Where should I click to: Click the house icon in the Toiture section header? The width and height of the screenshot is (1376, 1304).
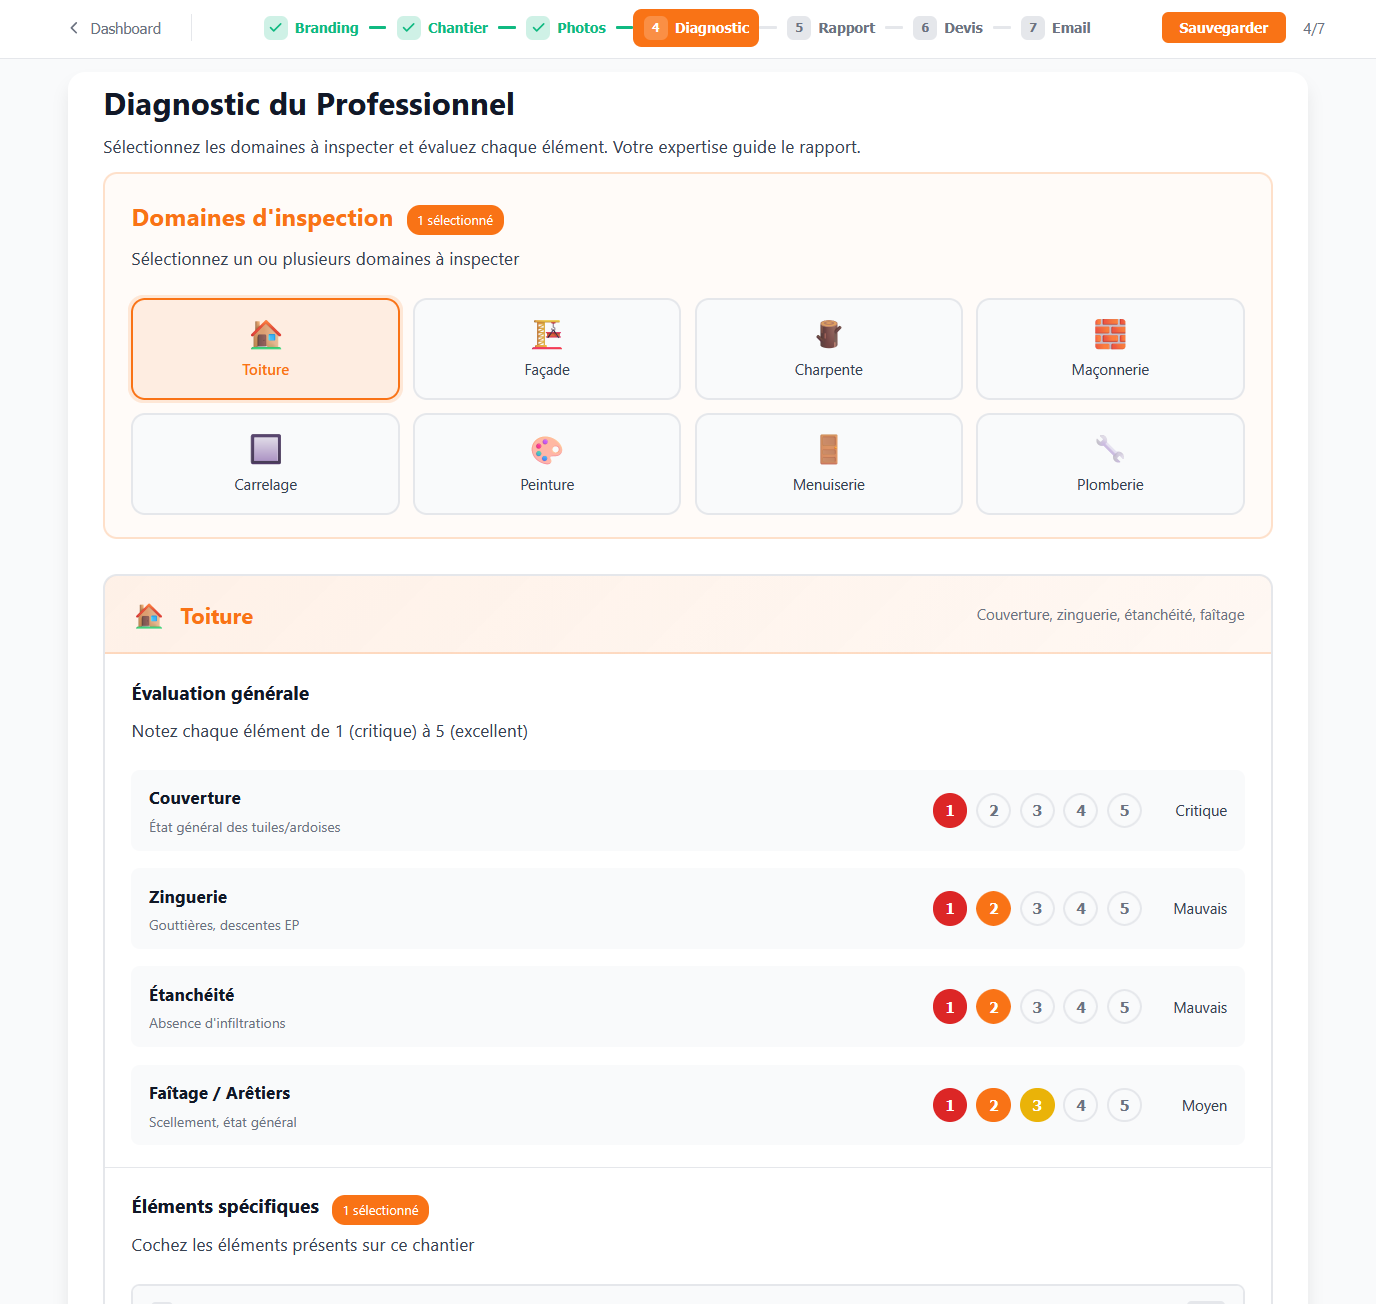tap(150, 616)
